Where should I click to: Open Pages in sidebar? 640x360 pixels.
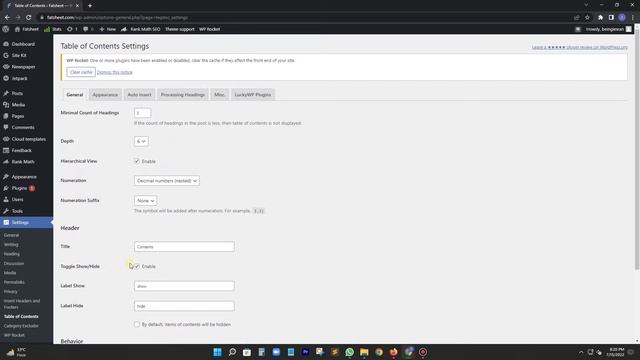click(18, 116)
